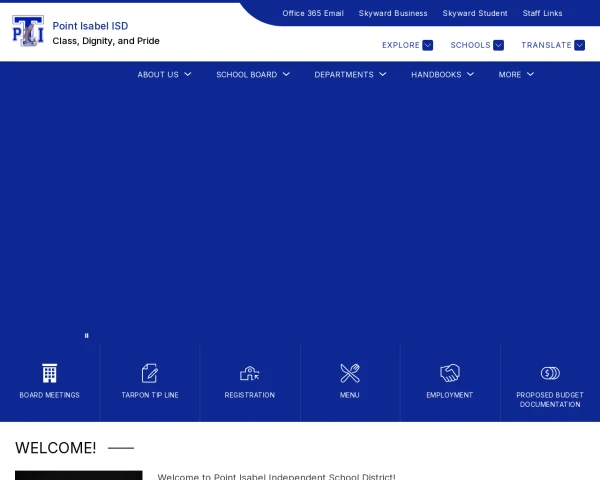Open the Board Meetings building icon
Image resolution: width=600 pixels, height=480 pixels.
click(49, 373)
